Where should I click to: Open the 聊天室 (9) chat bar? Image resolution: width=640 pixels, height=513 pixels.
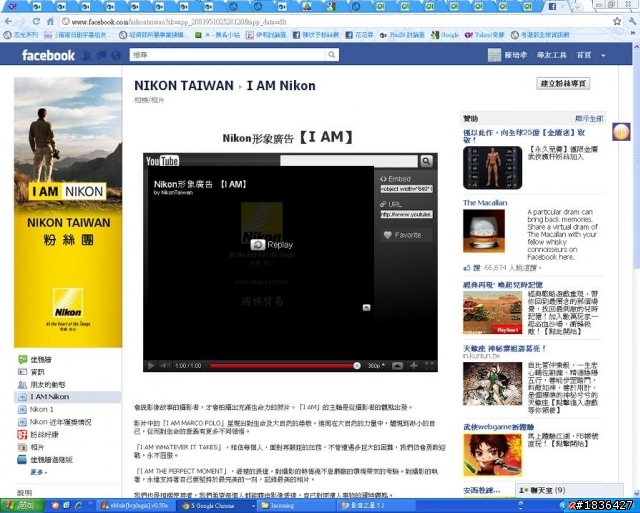point(569,490)
